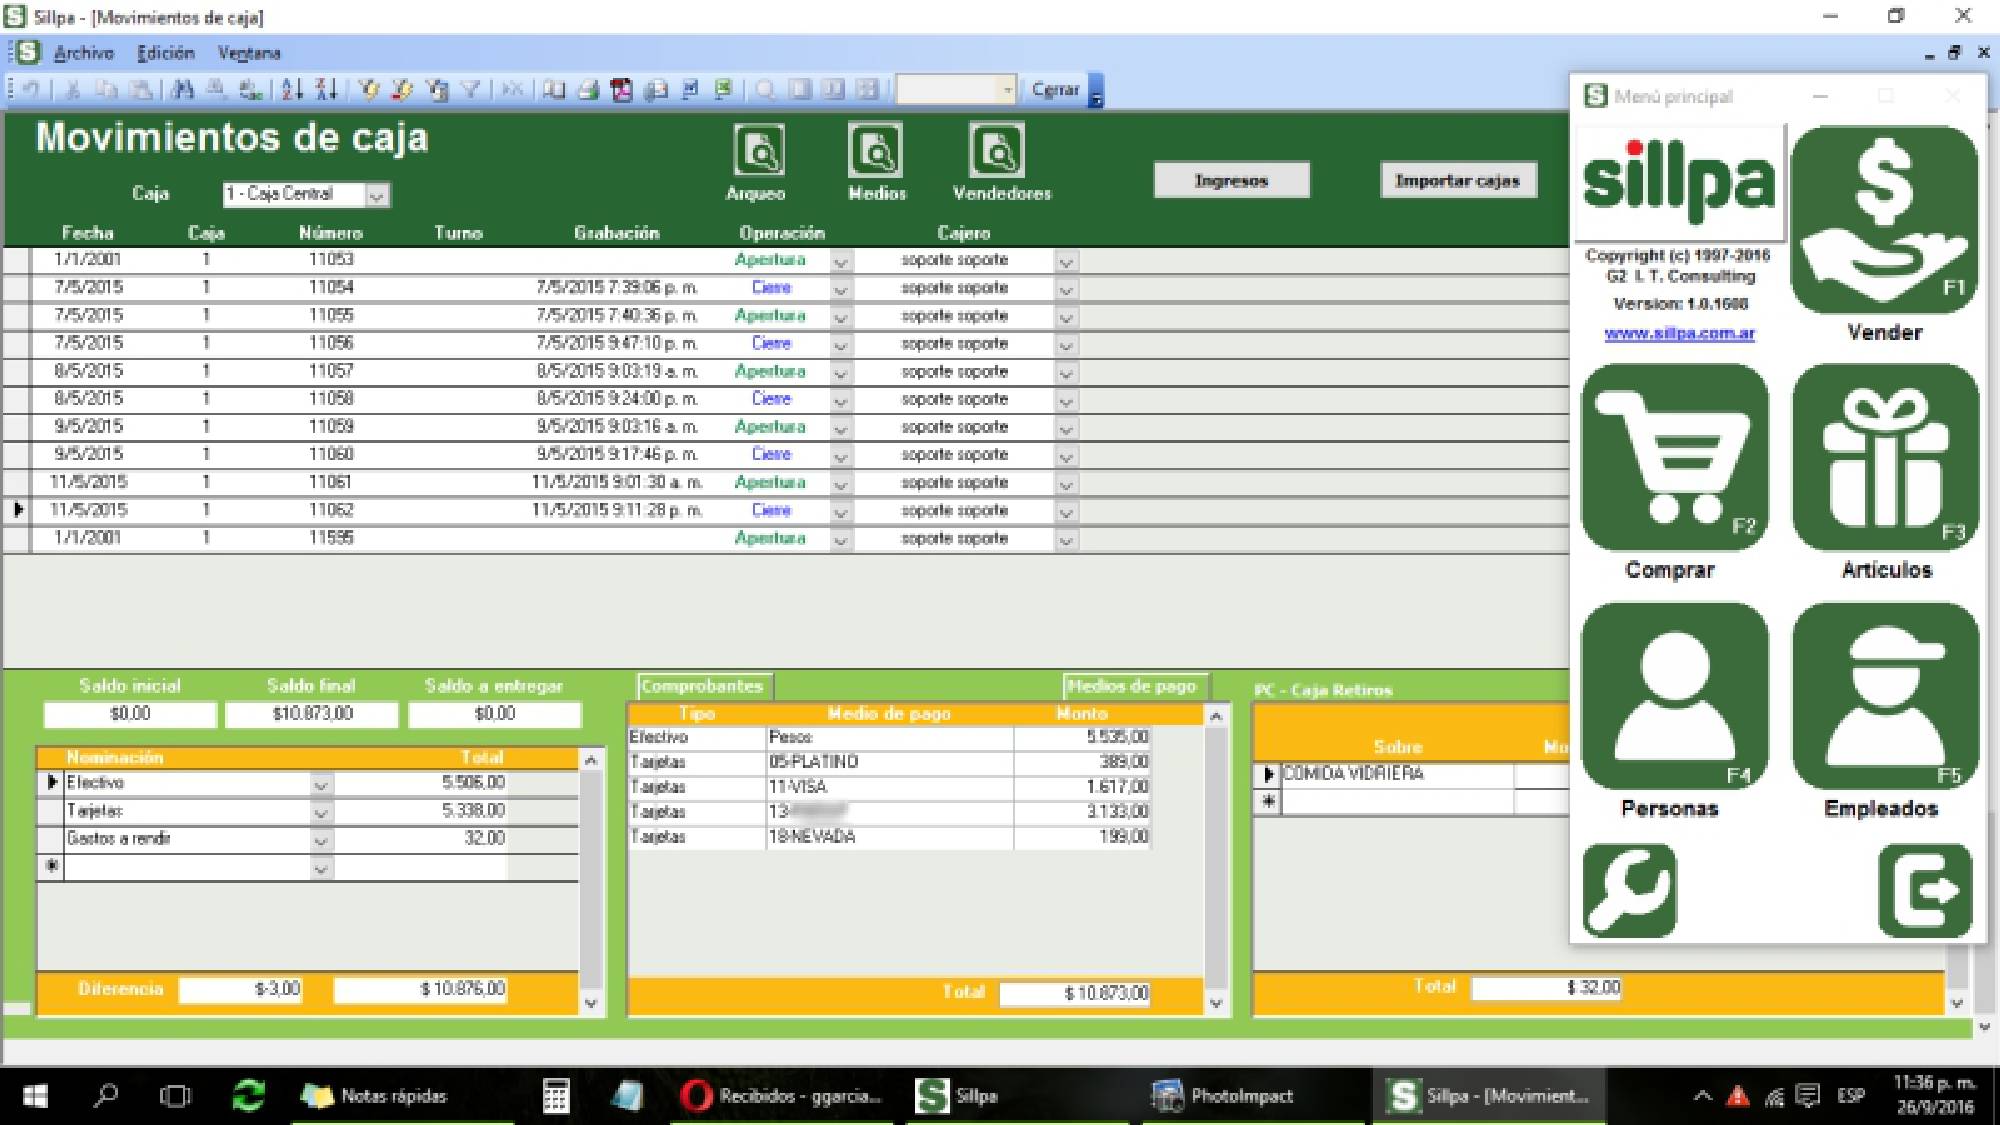The image size is (2000, 1125).
Task: Open configuration with the wrench icon
Action: tap(1628, 890)
